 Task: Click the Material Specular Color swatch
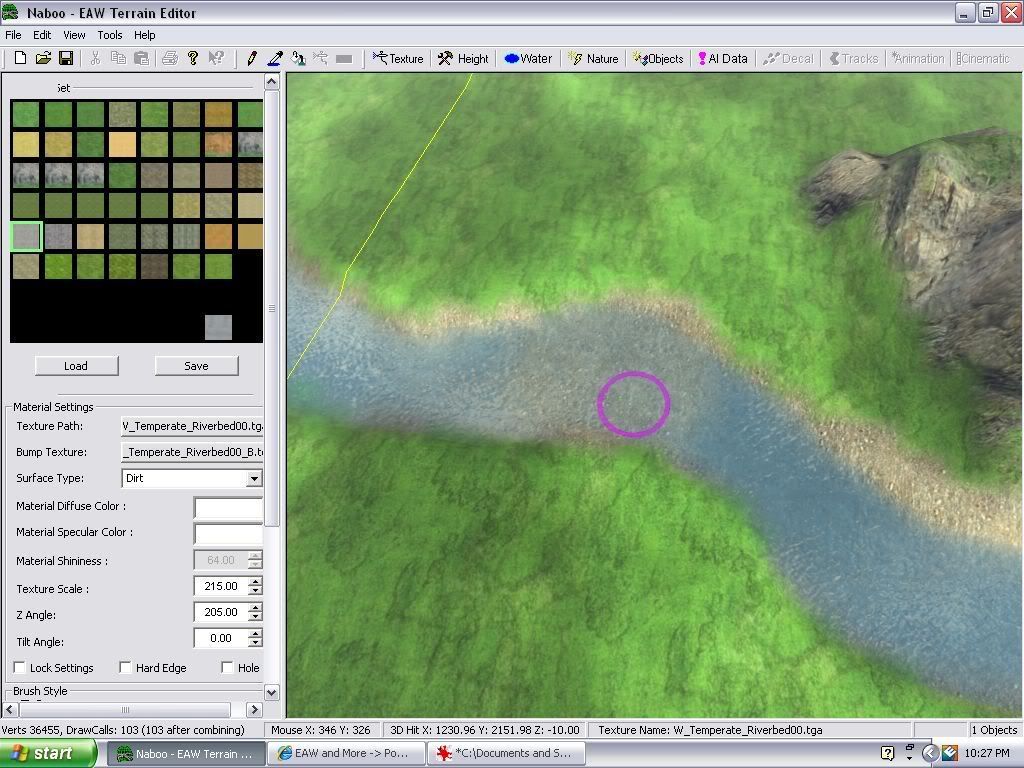228,534
